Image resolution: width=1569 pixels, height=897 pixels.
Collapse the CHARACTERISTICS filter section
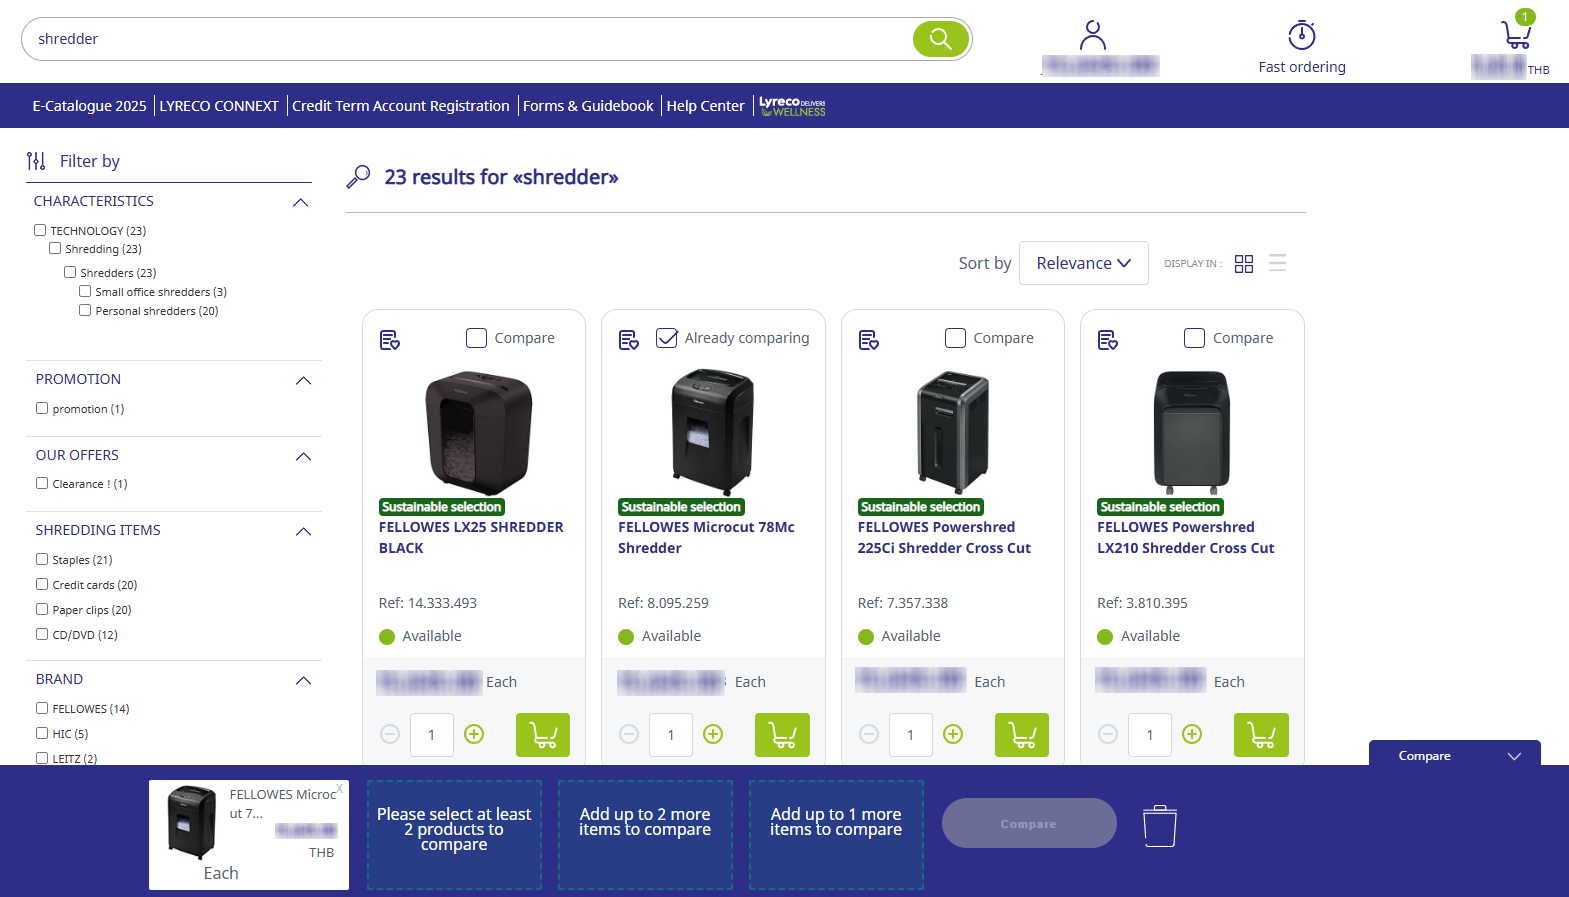pyautogui.click(x=300, y=203)
